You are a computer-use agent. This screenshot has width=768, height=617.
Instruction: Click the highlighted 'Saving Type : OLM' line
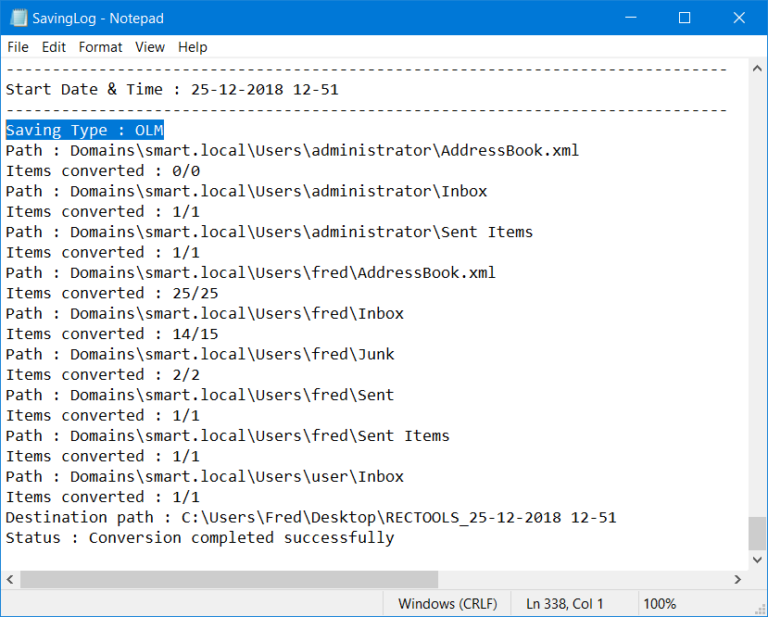pos(85,130)
